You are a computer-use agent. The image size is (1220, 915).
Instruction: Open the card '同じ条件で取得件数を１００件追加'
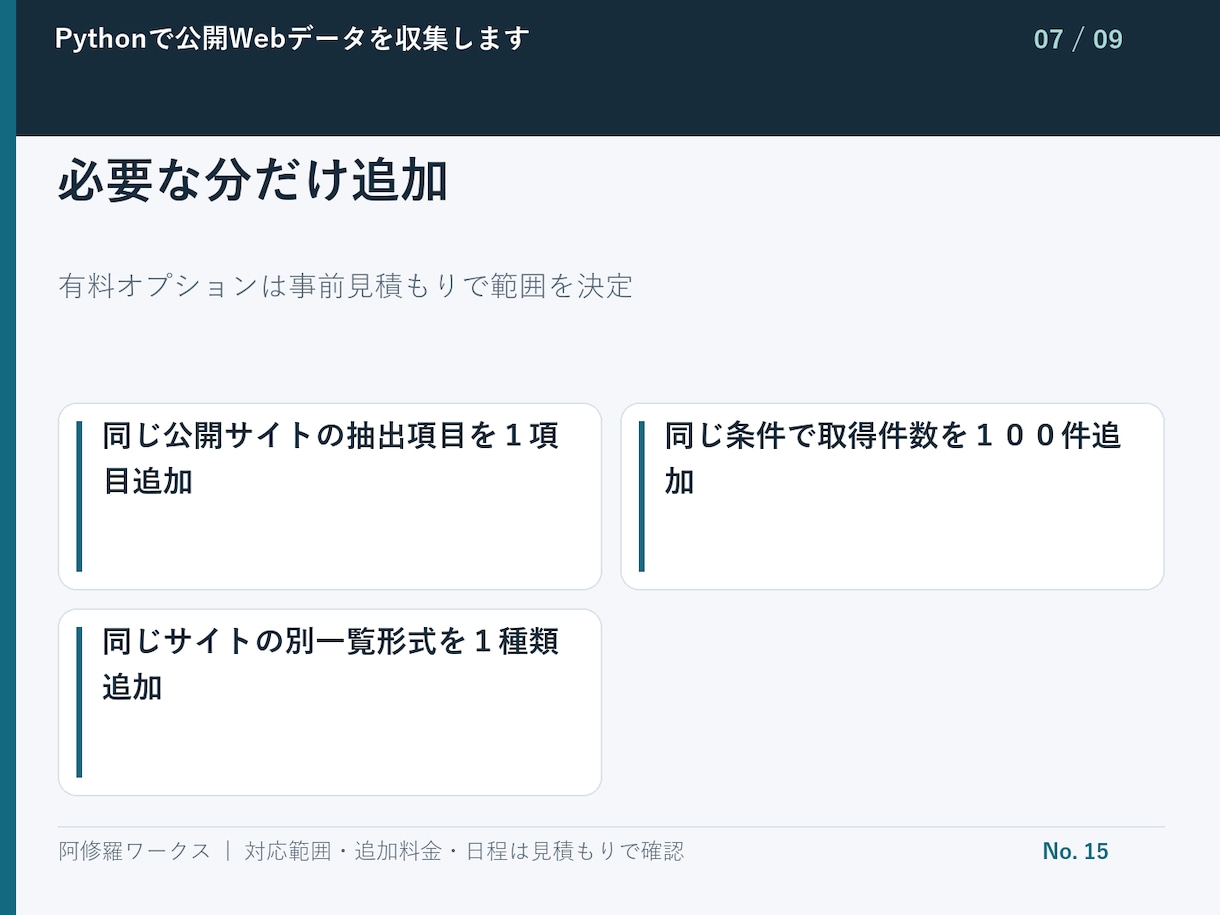(893, 497)
